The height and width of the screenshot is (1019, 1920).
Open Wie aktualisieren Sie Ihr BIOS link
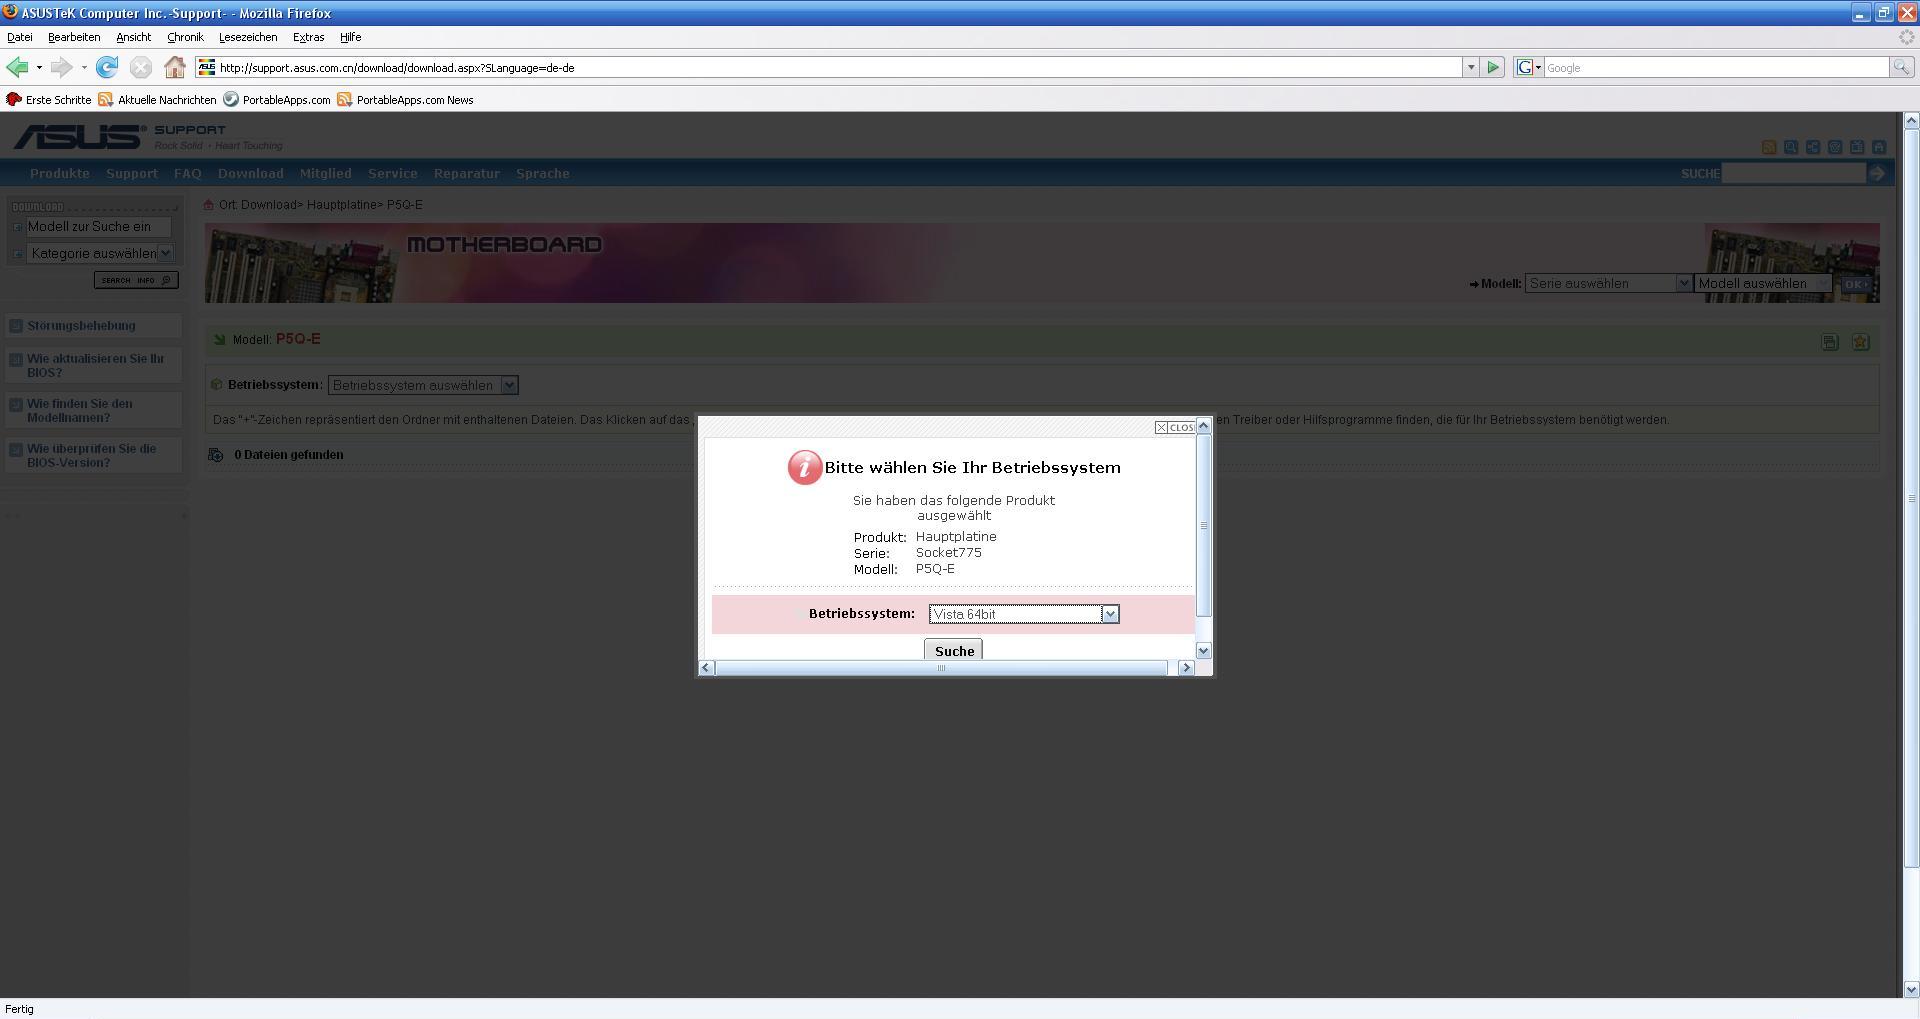pyautogui.click(x=95, y=366)
